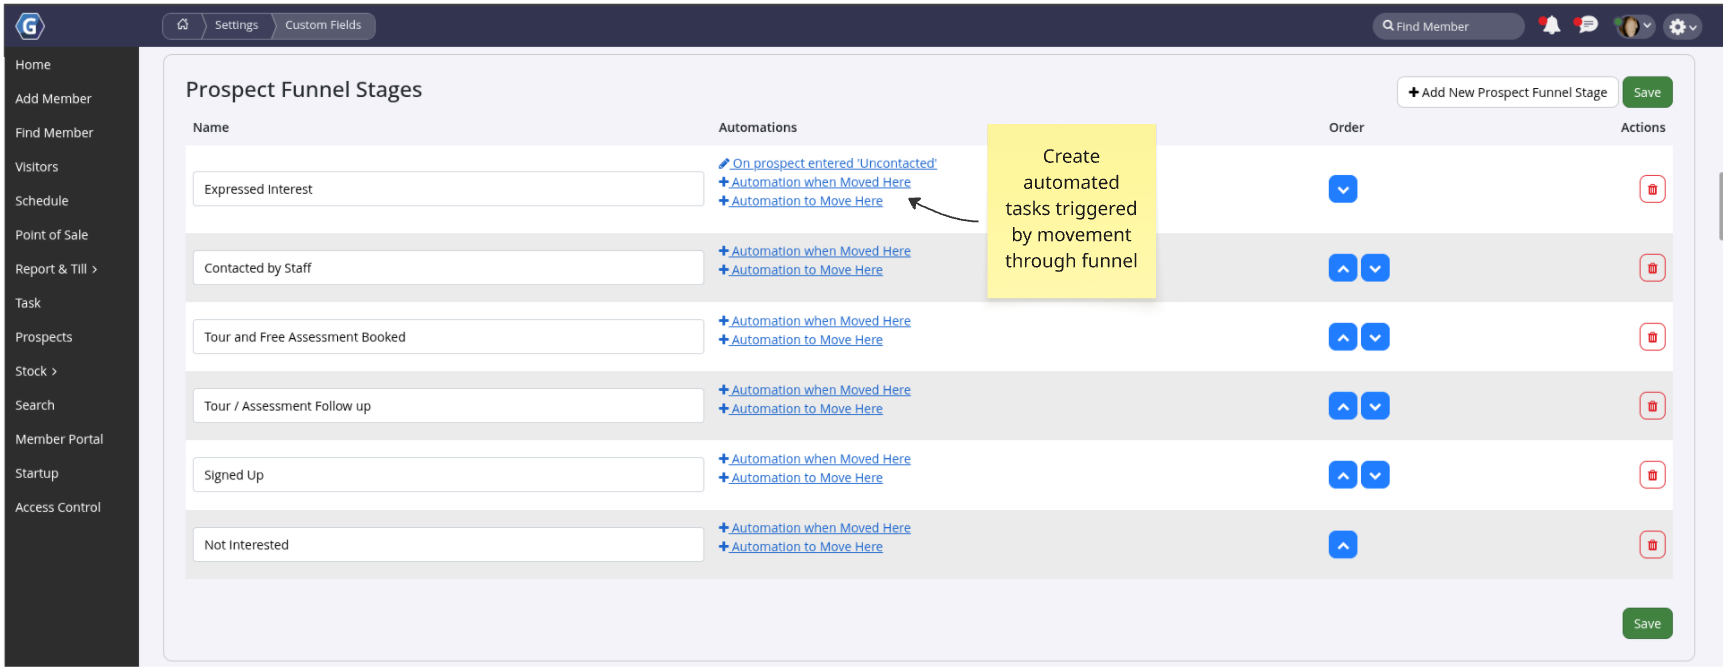The width and height of the screenshot is (1728, 671).
Task: Move Tour and Free Assessment Booked down
Action: 1375,337
